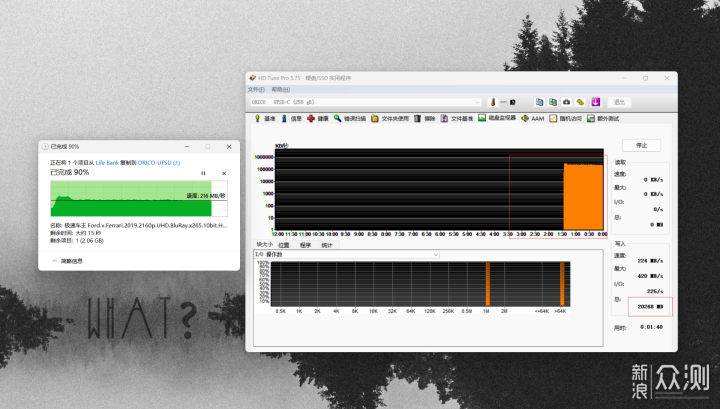Select the Ford.v.Ferrari file name text
This screenshot has width=720, height=409.
tap(146, 225)
